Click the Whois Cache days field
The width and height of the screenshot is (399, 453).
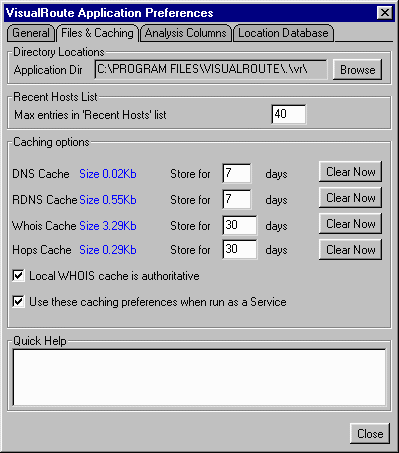pos(240,225)
